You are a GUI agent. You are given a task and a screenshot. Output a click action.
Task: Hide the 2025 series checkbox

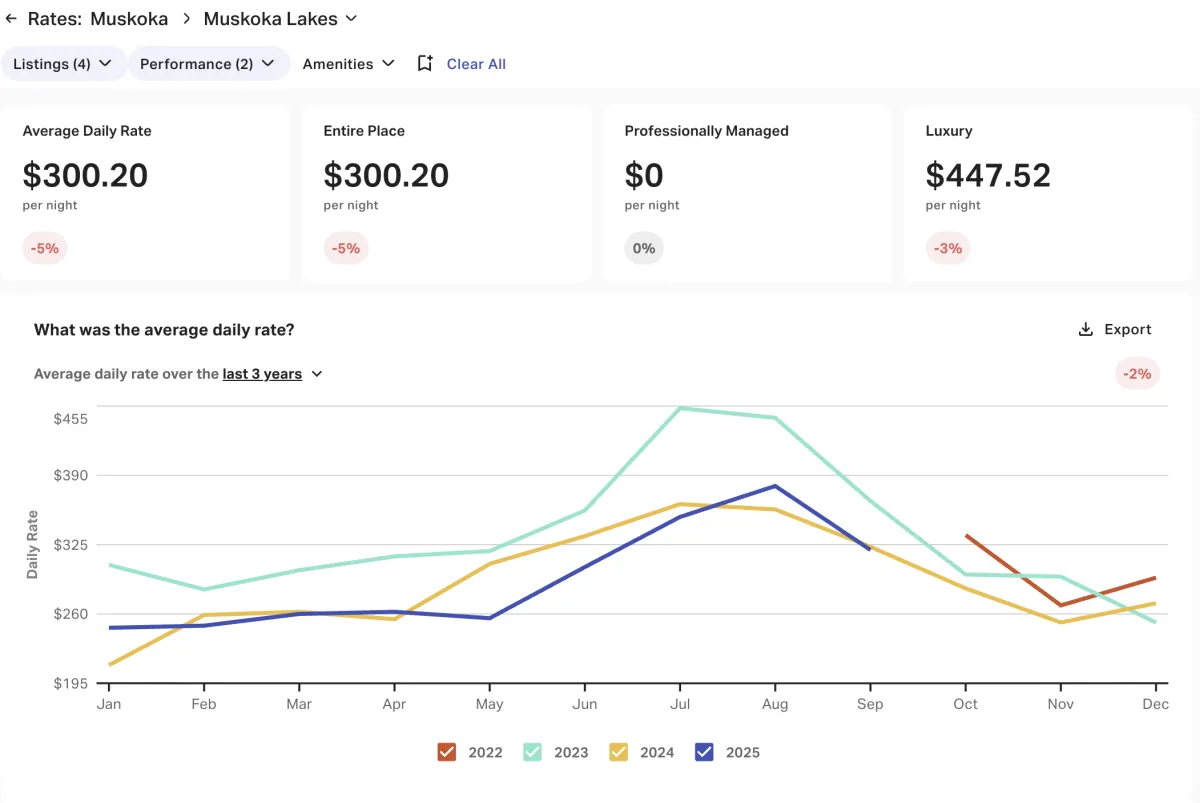(x=705, y=752)
